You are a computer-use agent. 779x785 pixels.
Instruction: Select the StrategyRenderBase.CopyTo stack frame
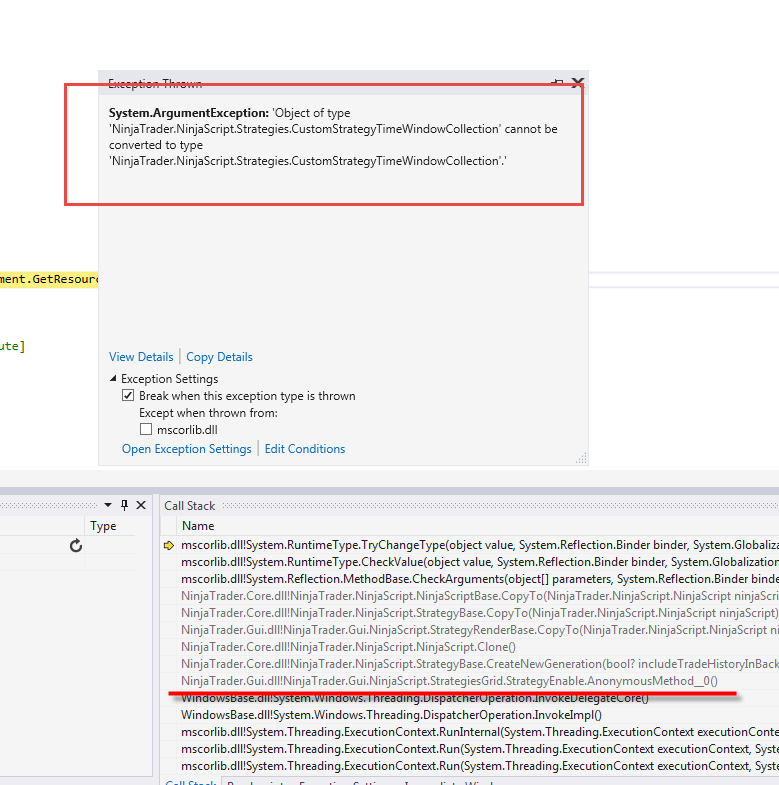[480, 630]
